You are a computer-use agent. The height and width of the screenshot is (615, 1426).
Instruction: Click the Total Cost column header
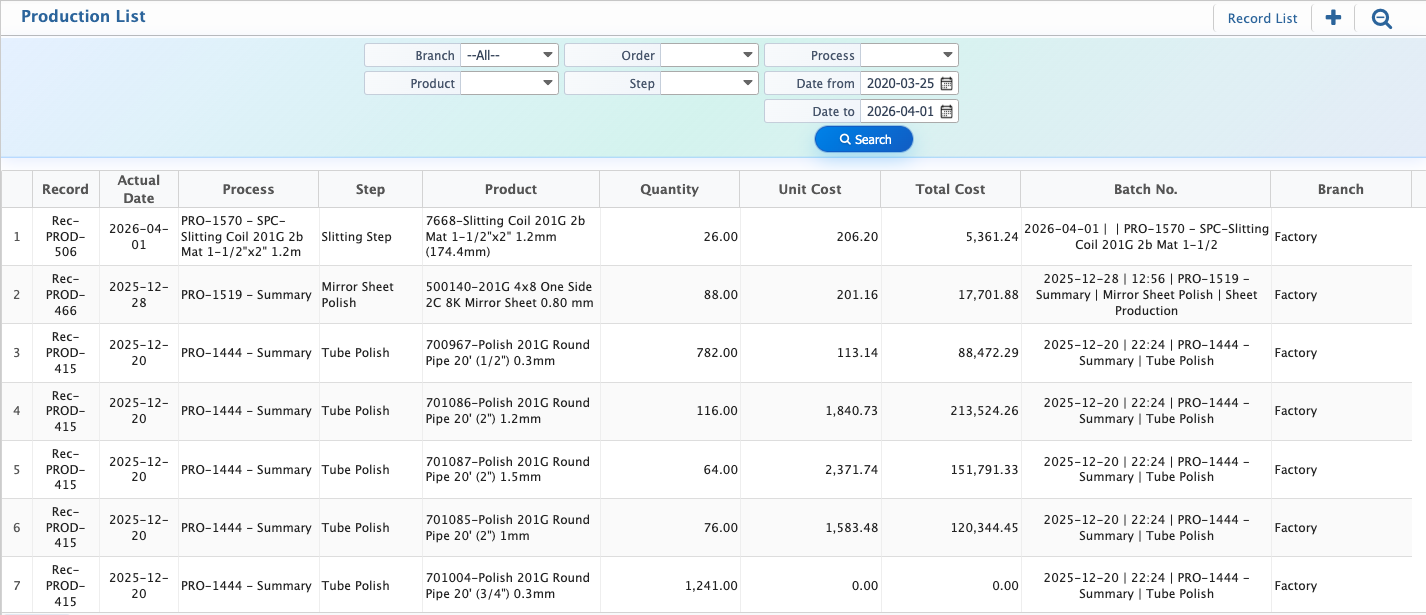(x=950, y=189)
